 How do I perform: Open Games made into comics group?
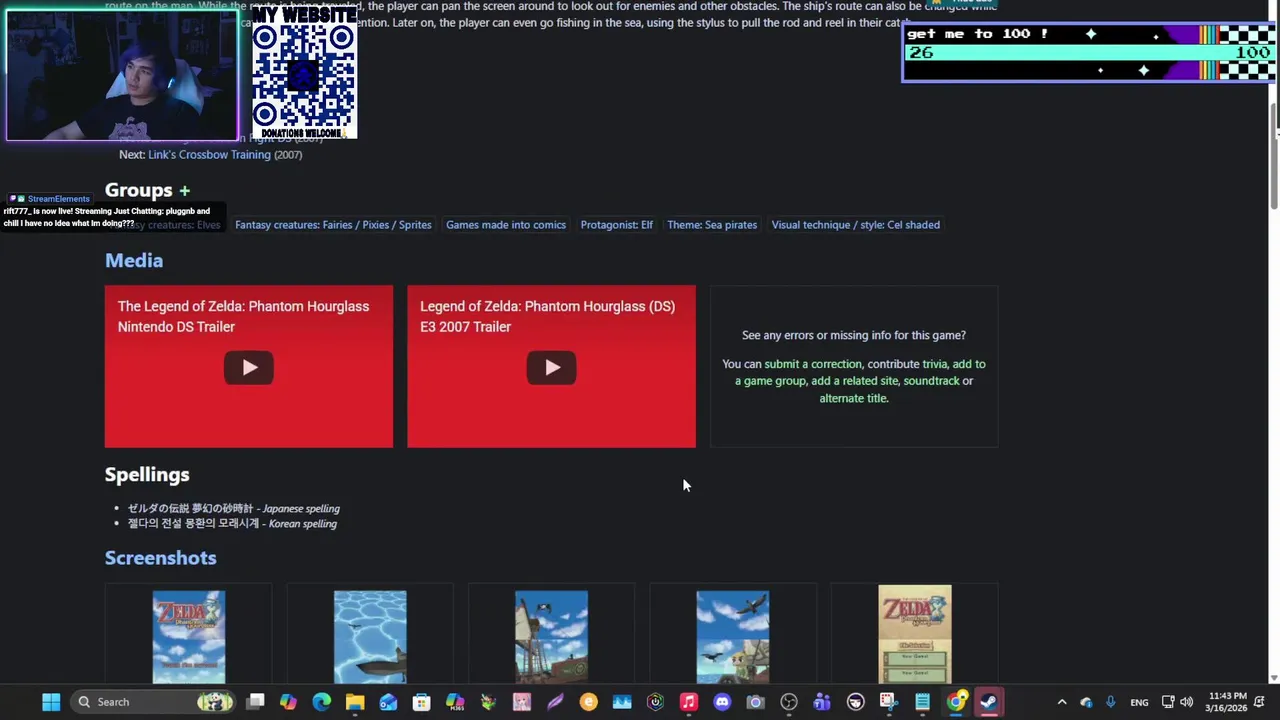pos(506,225)
